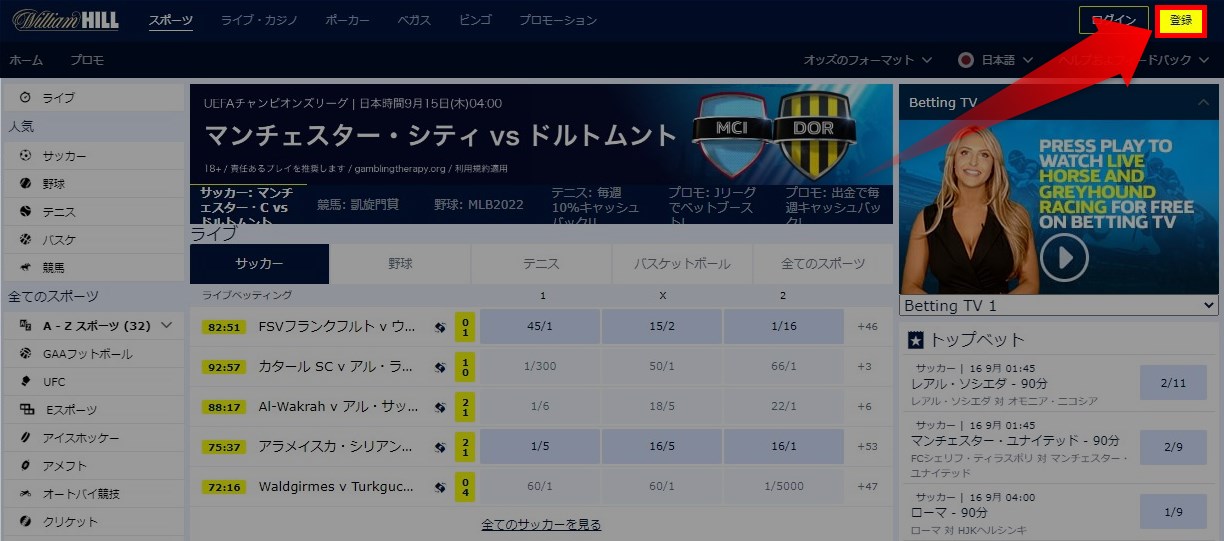Click soccer icon on カタール SC row
Screen dimensions: 1224x541
pyautogui.click(x=440, y=367)
